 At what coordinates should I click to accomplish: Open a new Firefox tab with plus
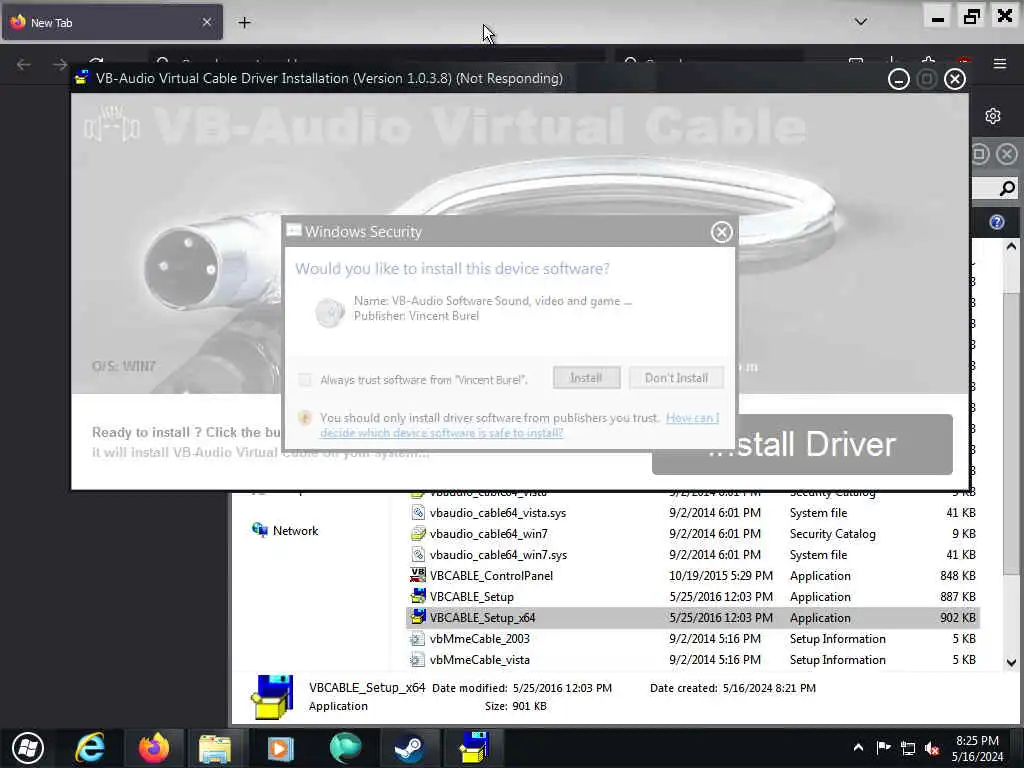244,23
